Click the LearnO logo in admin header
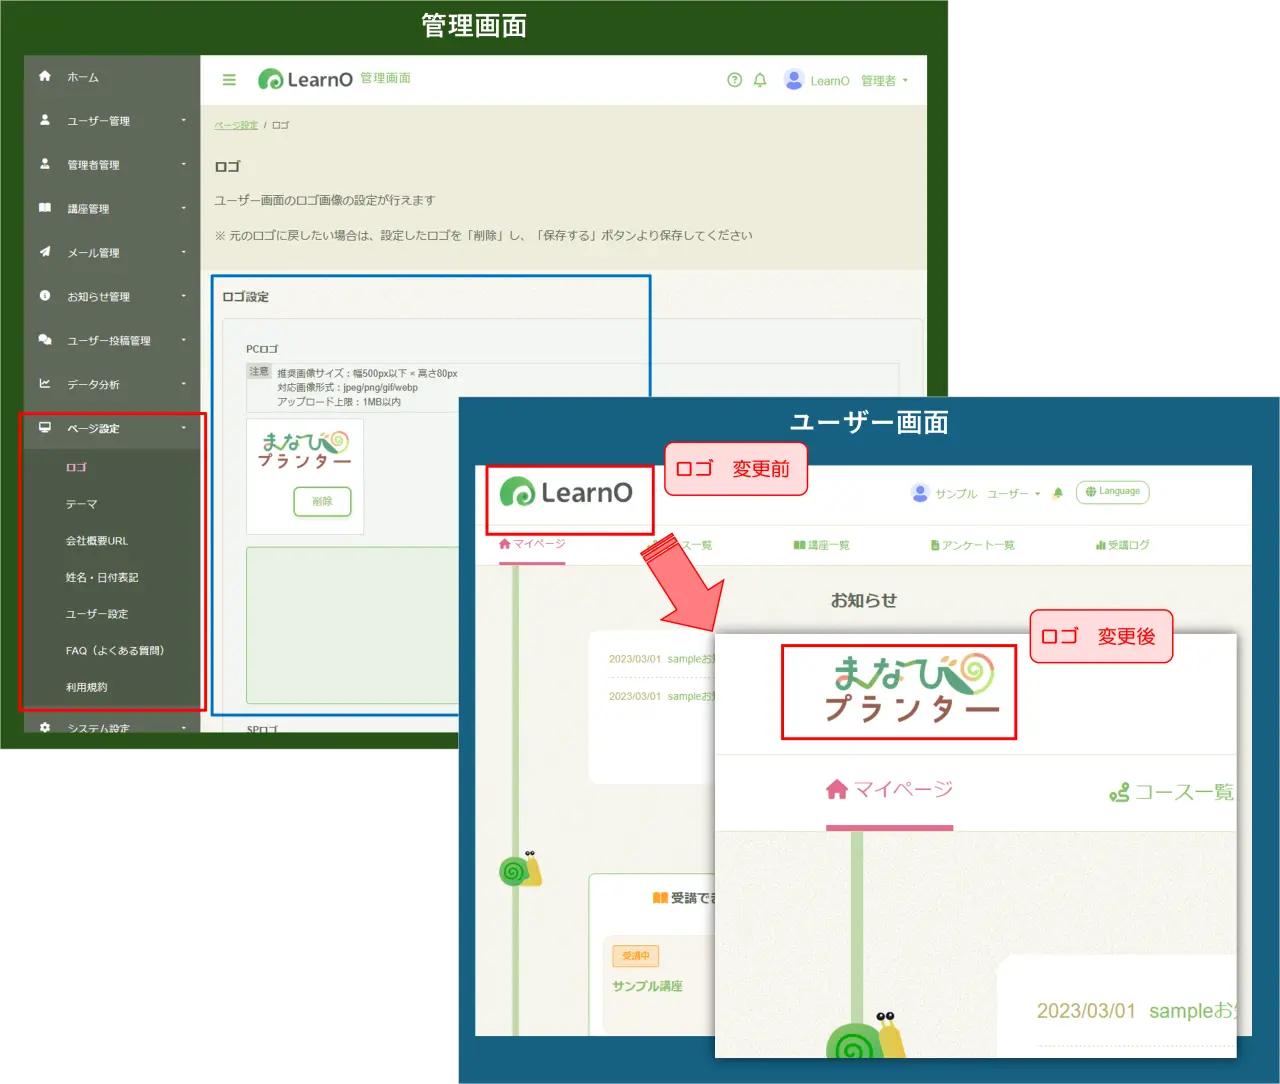Viewport: 1280px width, 1084px height. tap(305, 79)
